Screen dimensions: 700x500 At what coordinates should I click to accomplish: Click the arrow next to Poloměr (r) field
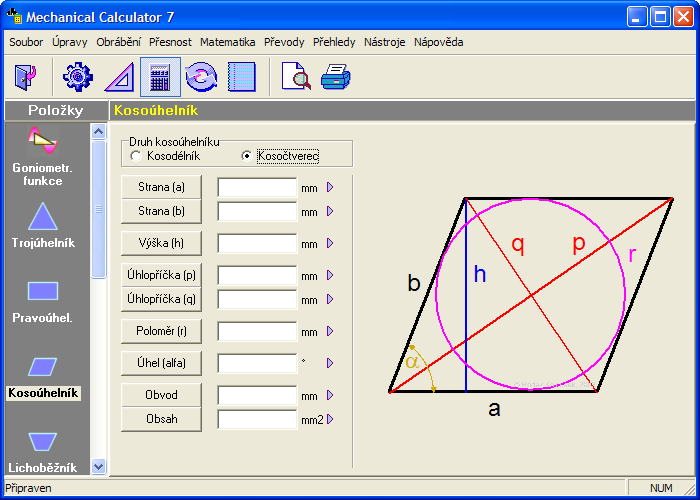(330, 331)
